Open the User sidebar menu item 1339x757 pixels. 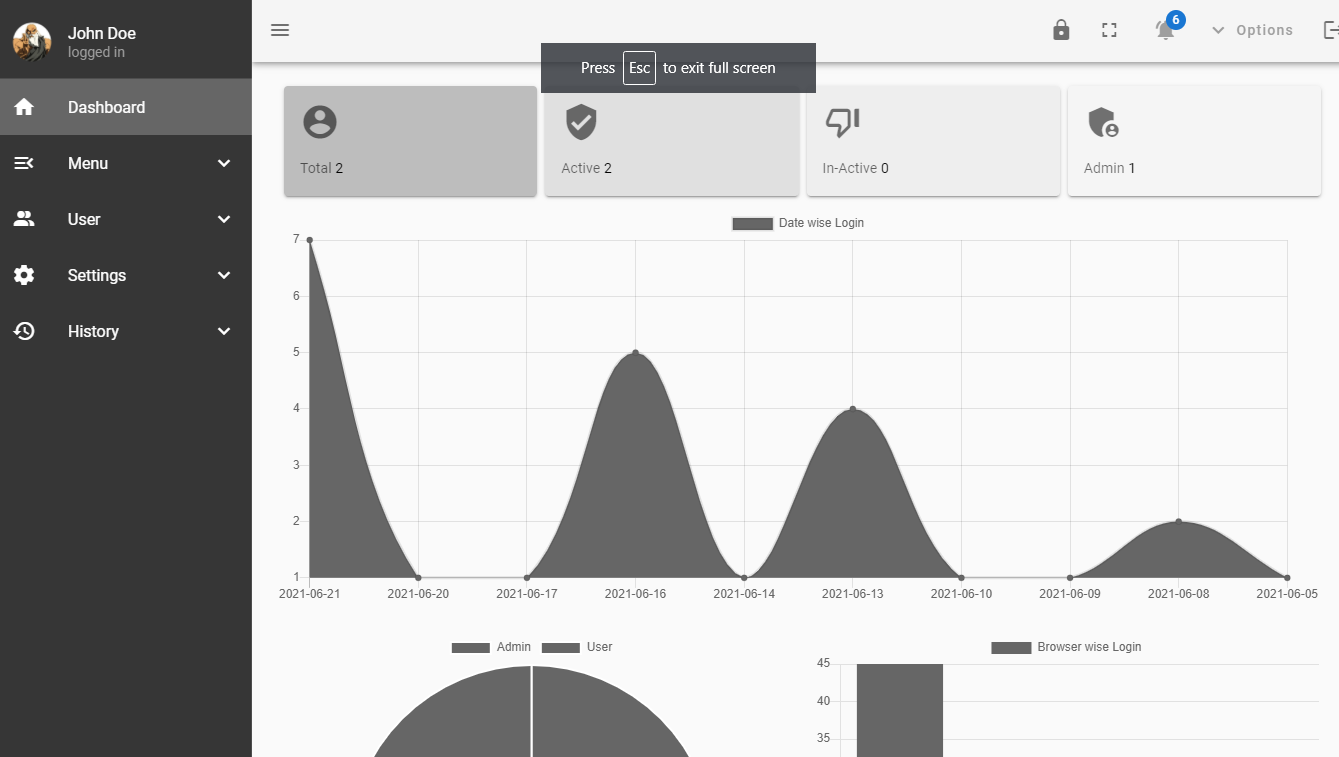(x=126, y=219)
